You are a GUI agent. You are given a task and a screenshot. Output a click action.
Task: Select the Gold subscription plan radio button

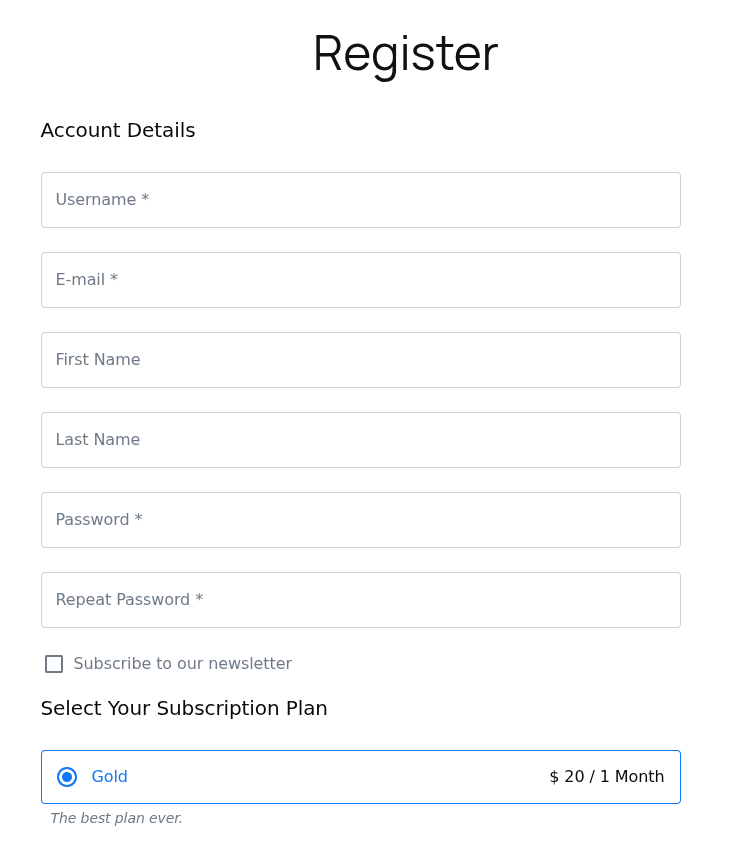(67, 777)
